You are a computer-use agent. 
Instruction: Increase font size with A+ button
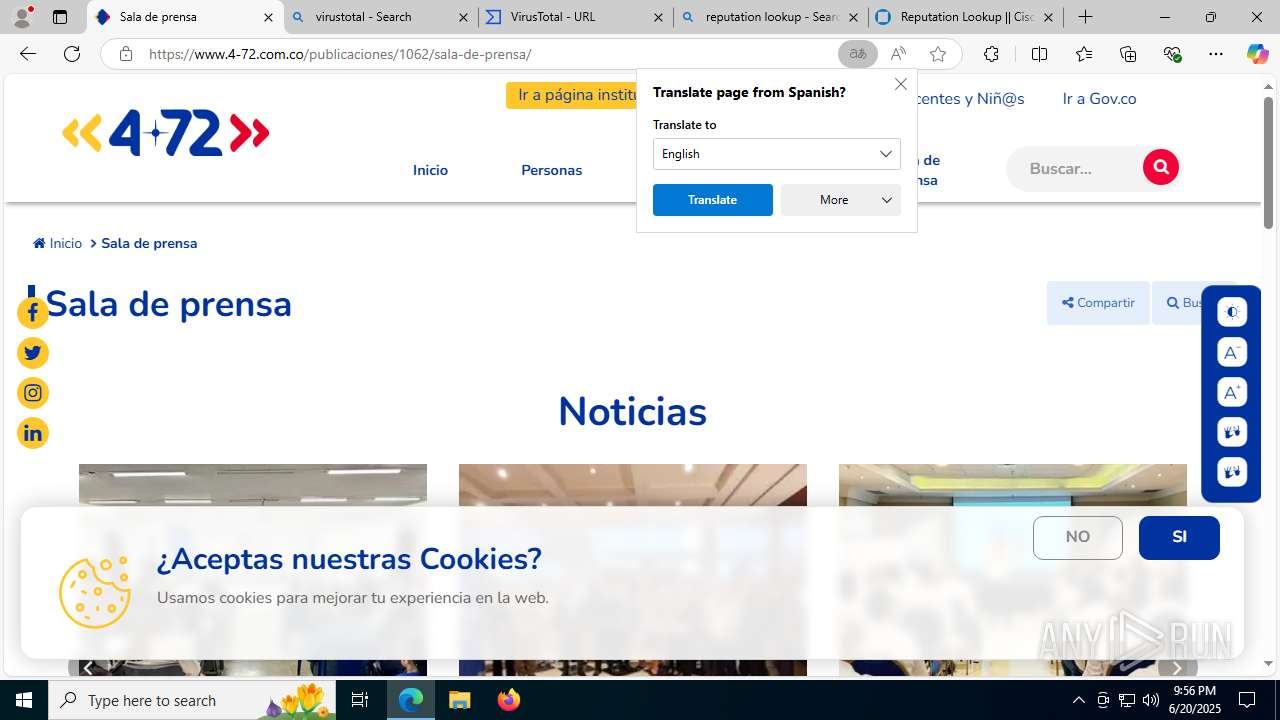click(x=1232, y=392)
